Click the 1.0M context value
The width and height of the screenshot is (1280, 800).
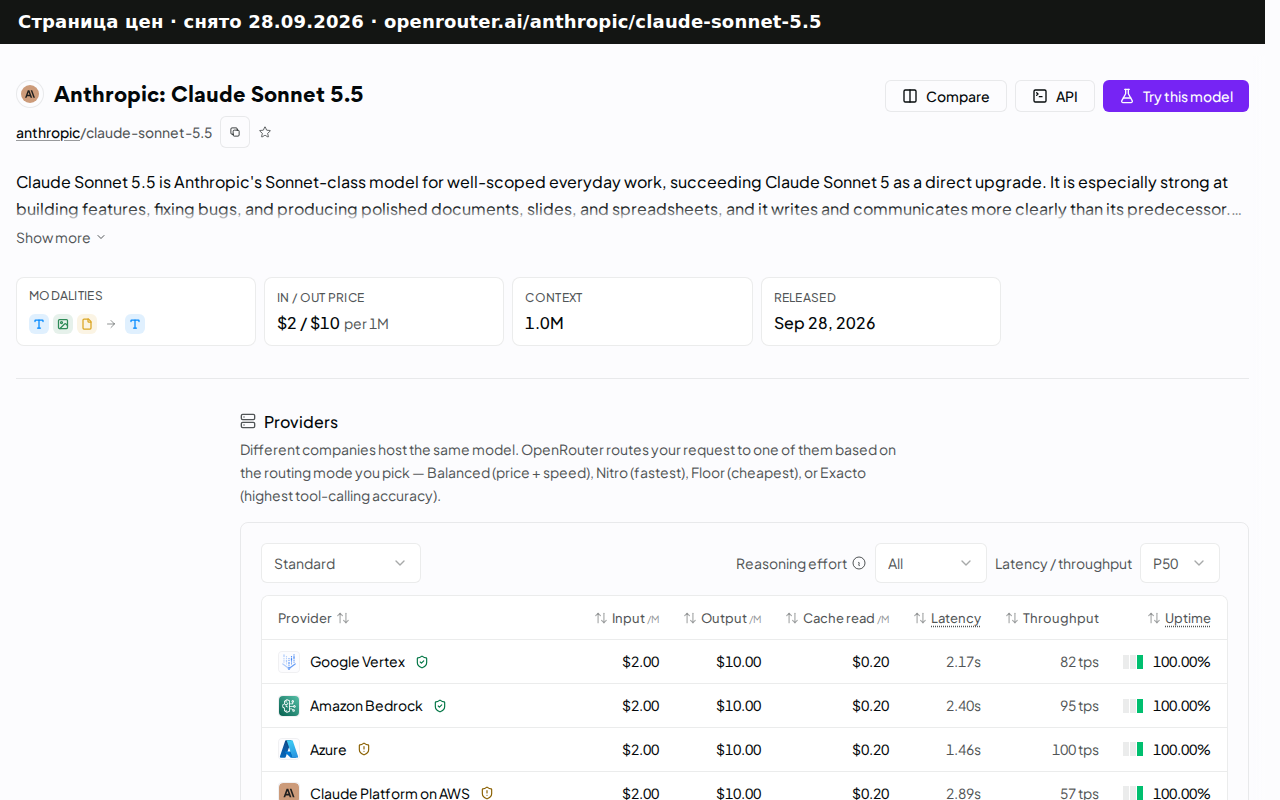[x=545, y=323]
